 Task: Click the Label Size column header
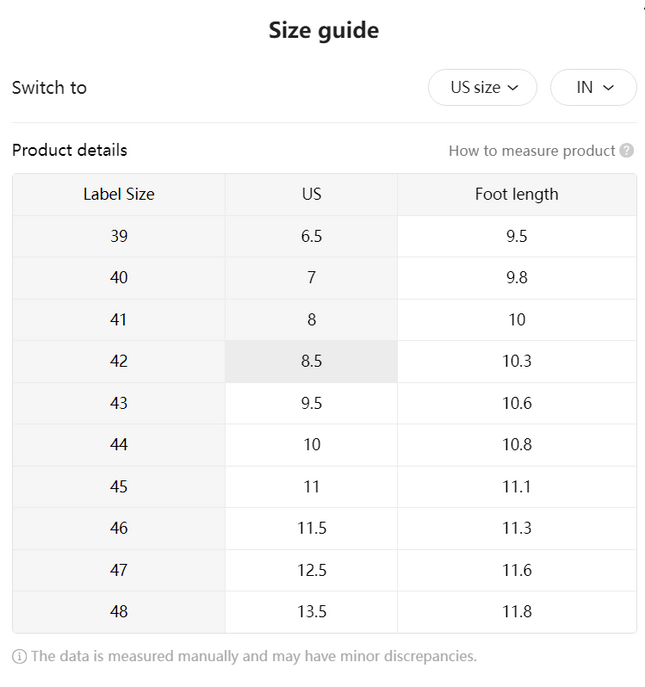point(119,194)
